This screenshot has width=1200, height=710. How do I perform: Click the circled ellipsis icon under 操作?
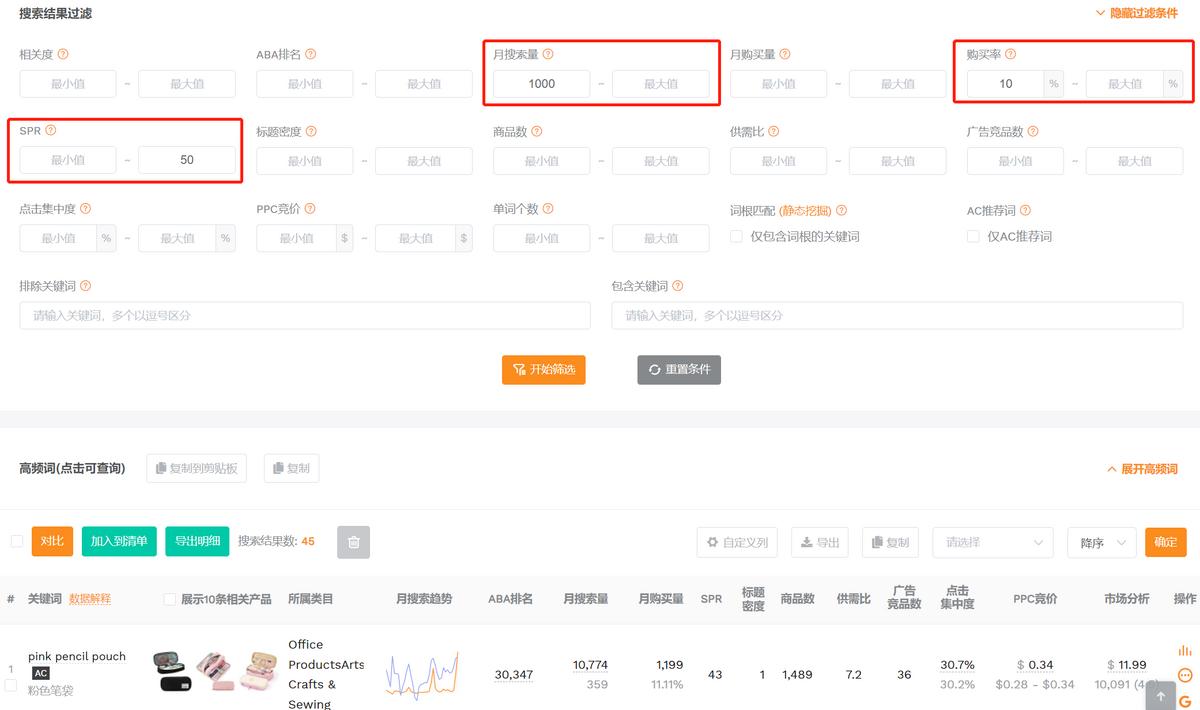click(x=1185, y=673)
